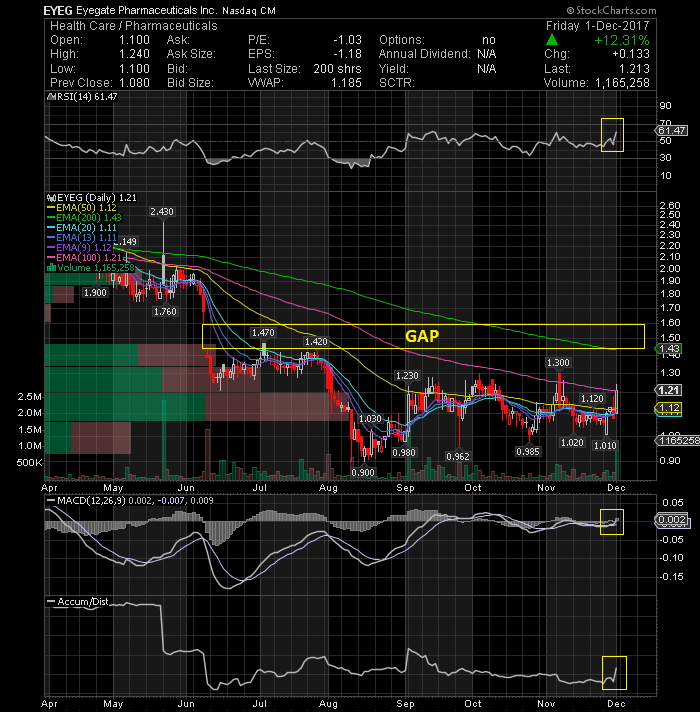Click the 'Friday 1-Dec-2017' date text
This screenshot has width=700, height=712.
pos(597,26)
